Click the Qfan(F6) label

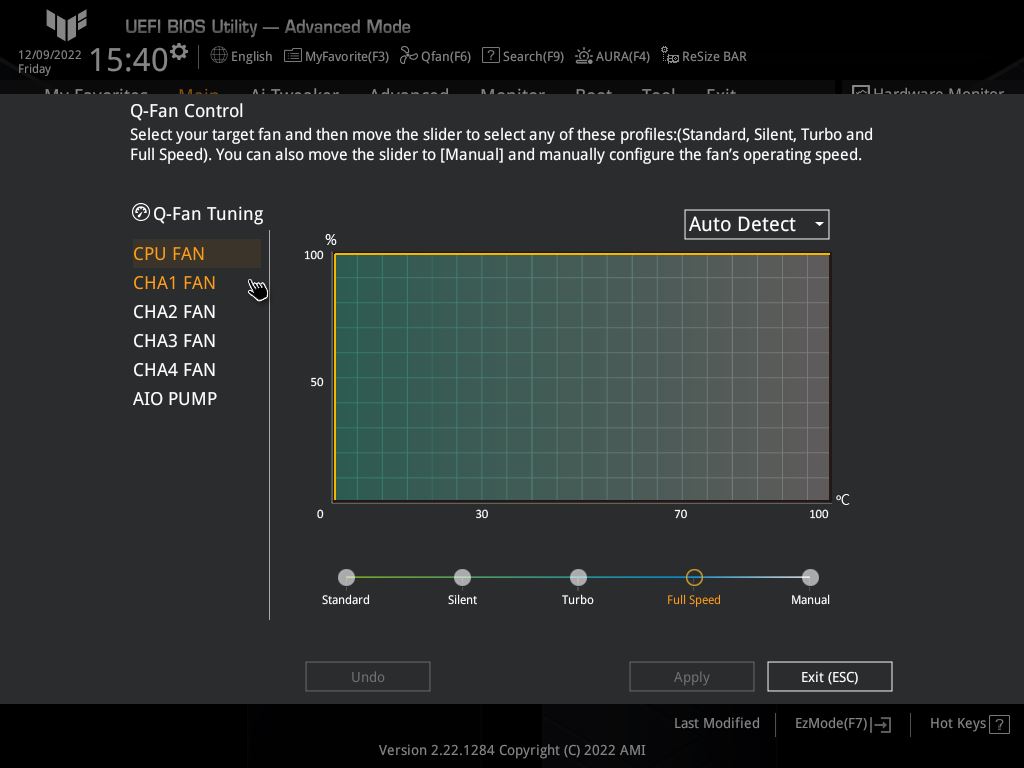click(x=446, y=56)
